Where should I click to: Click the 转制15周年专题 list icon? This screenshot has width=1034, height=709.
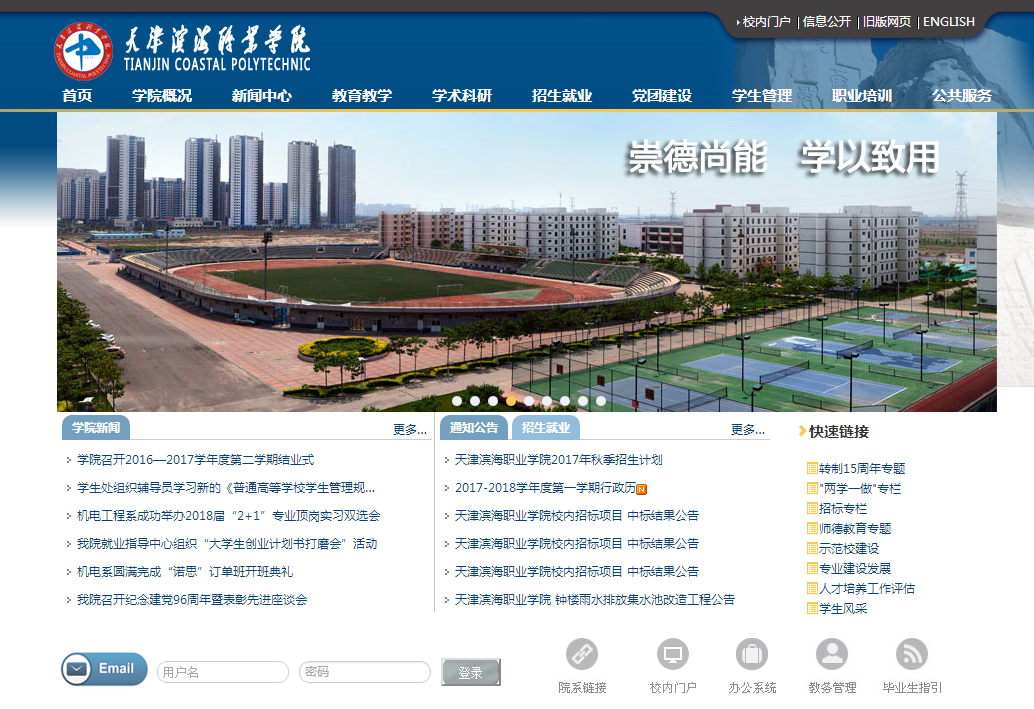(812, 469)
